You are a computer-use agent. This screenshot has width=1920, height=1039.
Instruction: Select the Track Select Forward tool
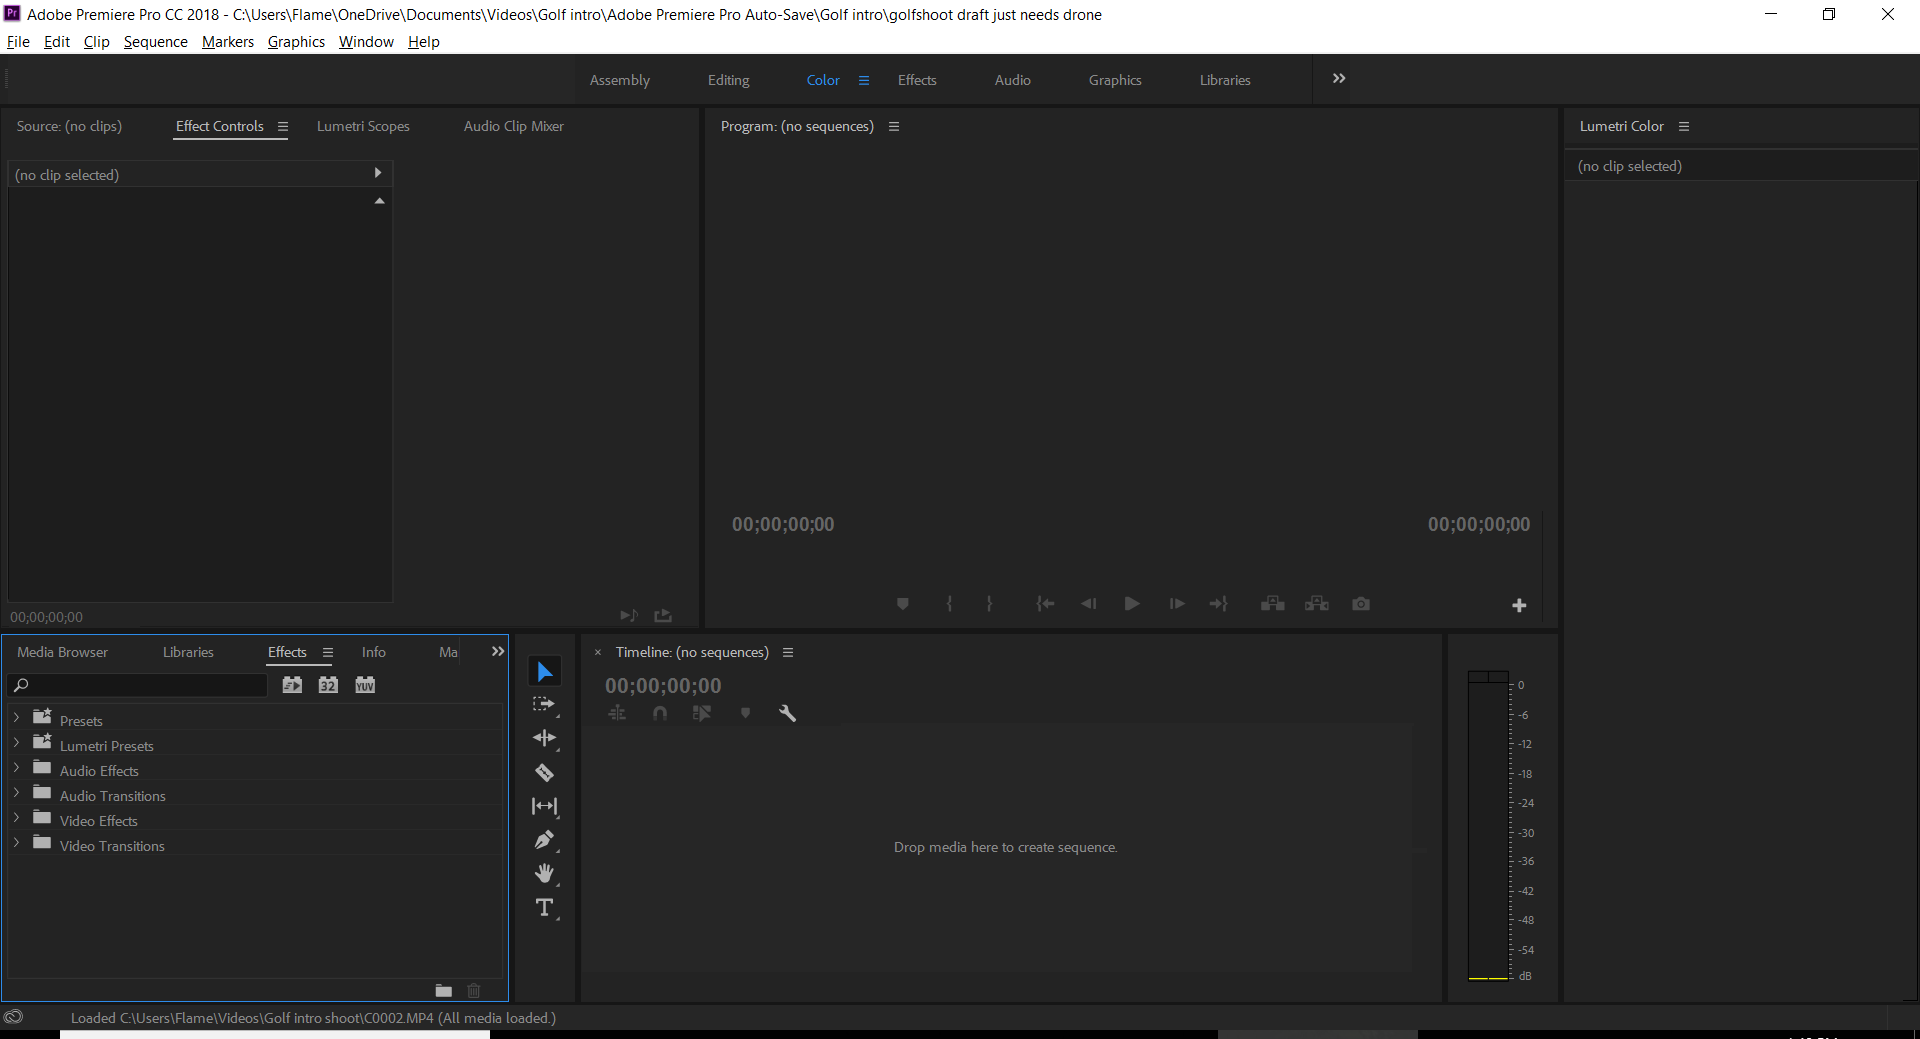tap(544, 704)
